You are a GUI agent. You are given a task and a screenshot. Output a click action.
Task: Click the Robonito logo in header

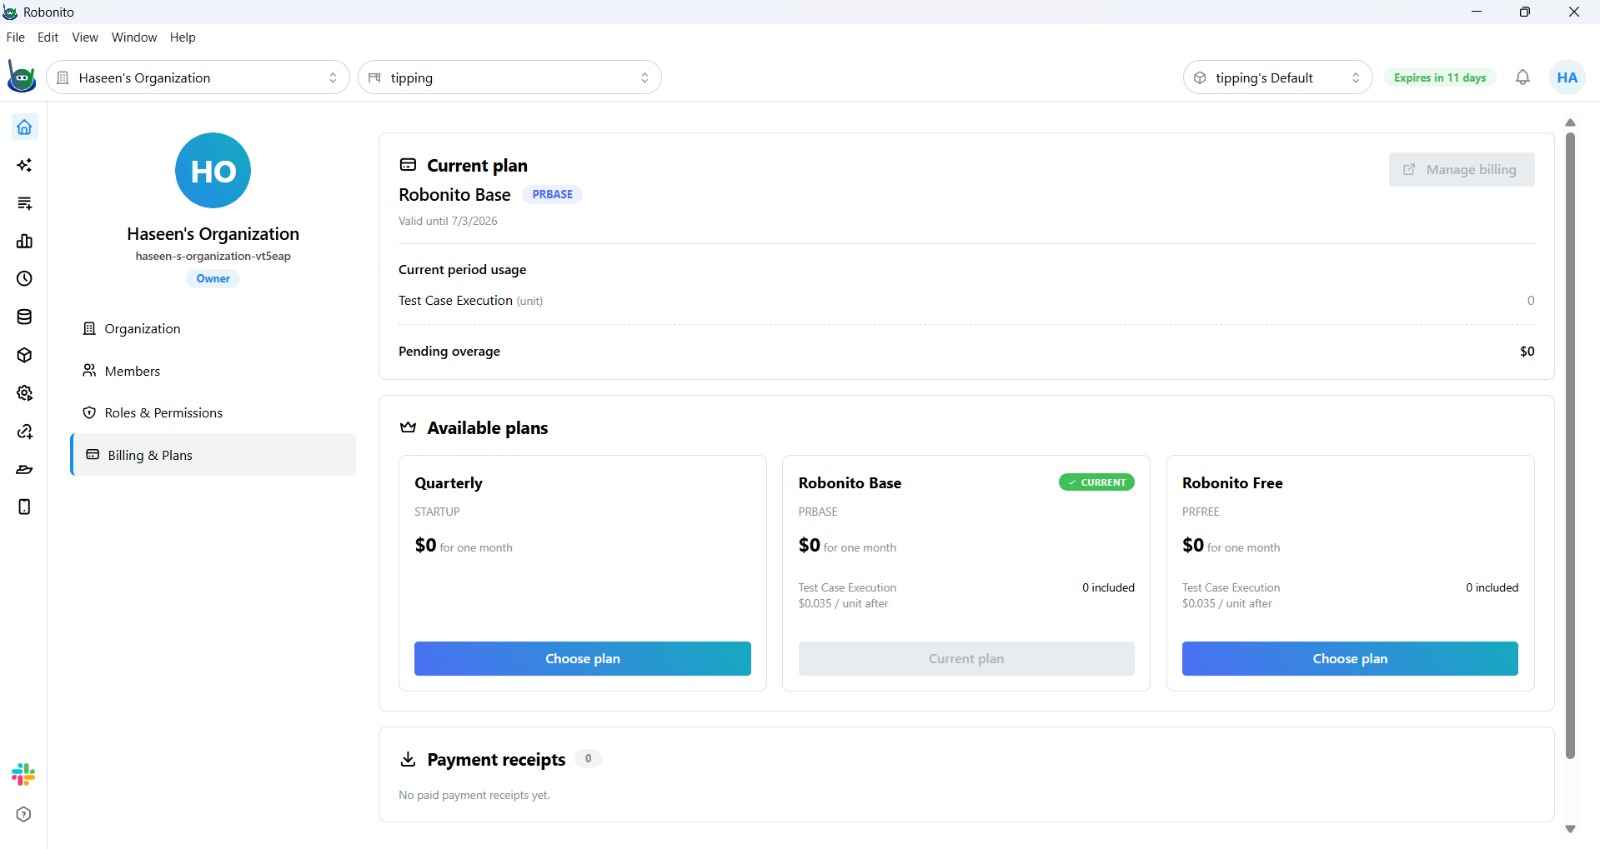(21, 77)
